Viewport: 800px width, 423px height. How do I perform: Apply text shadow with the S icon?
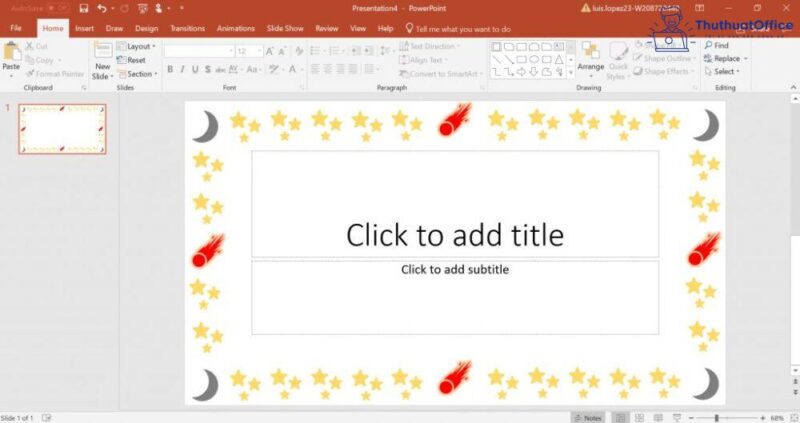tap(208, 69)
